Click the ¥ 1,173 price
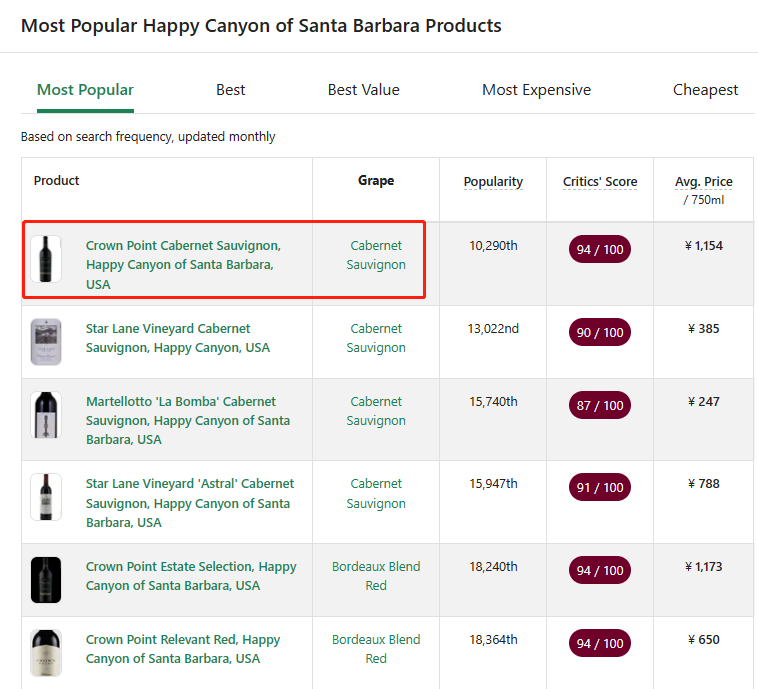 pos(703,567)
